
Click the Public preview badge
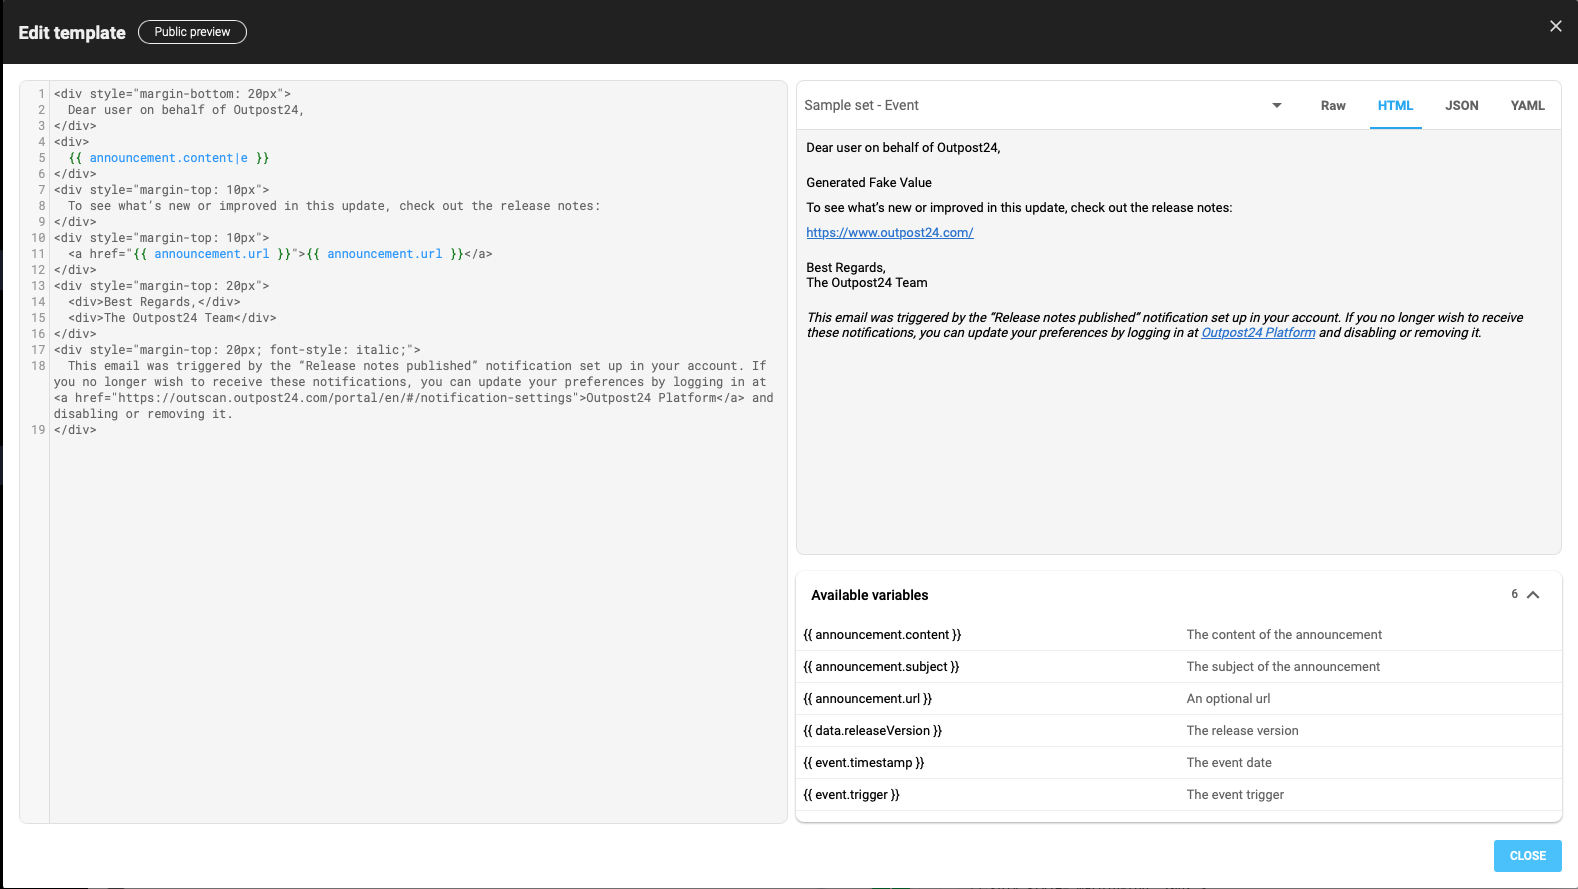tap(192, 32)
